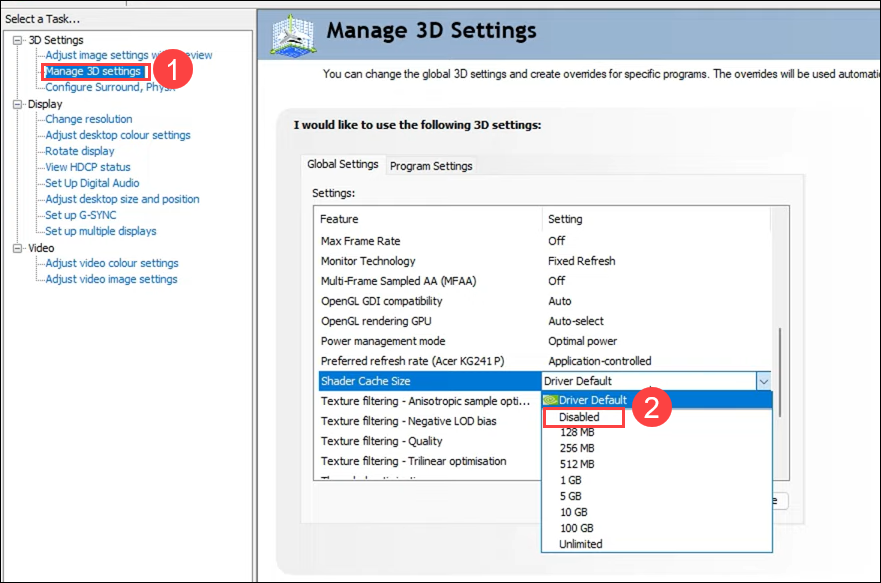Click the Fixed Refresh setting value
The width and height of the screenshot is (881, 583).
point(582,261)
